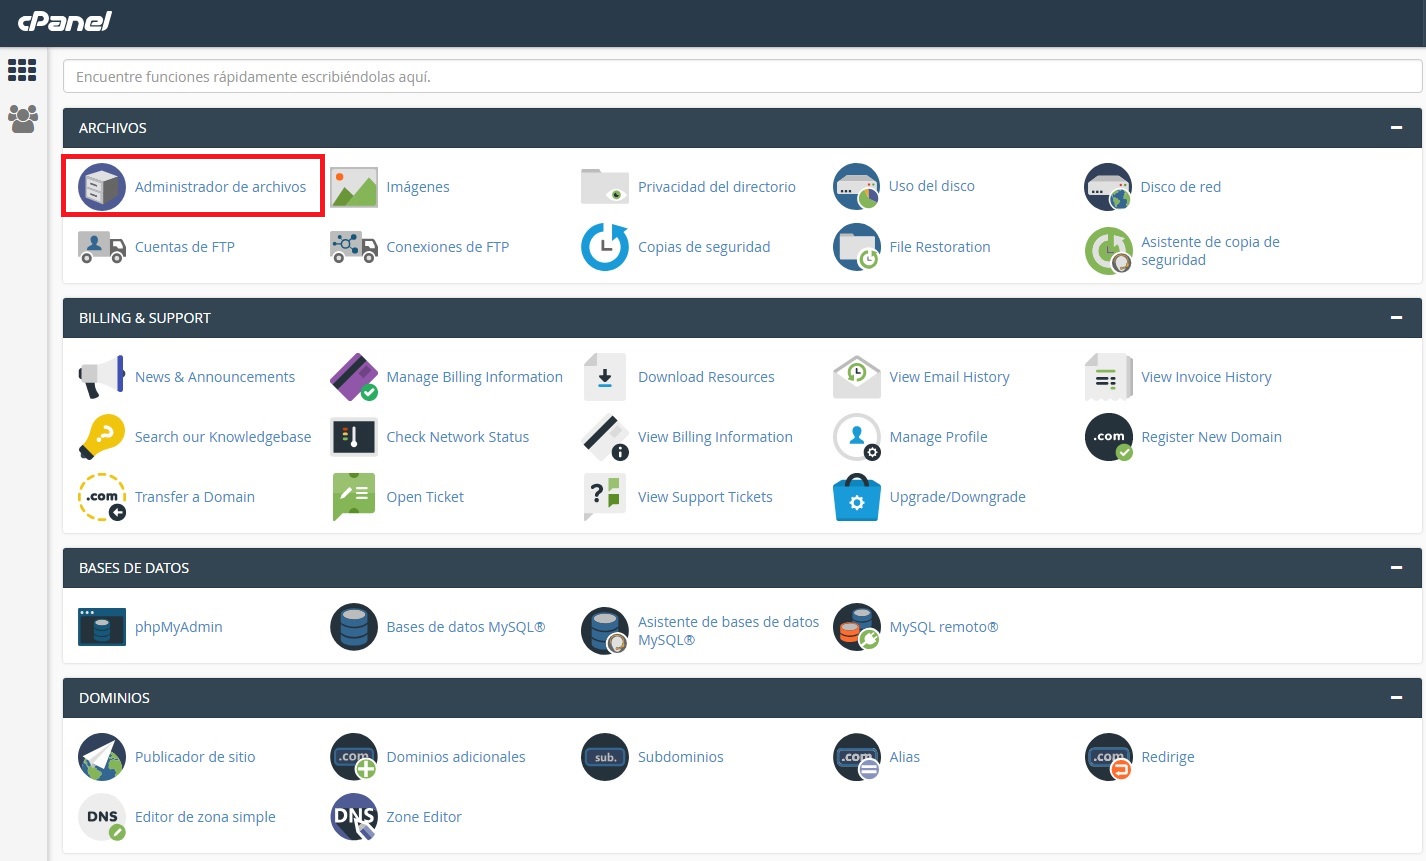This screenshot has height=861, width=1426.
Task: Click the Alias link
Action: pyautogui.click(x=904, y=757)
